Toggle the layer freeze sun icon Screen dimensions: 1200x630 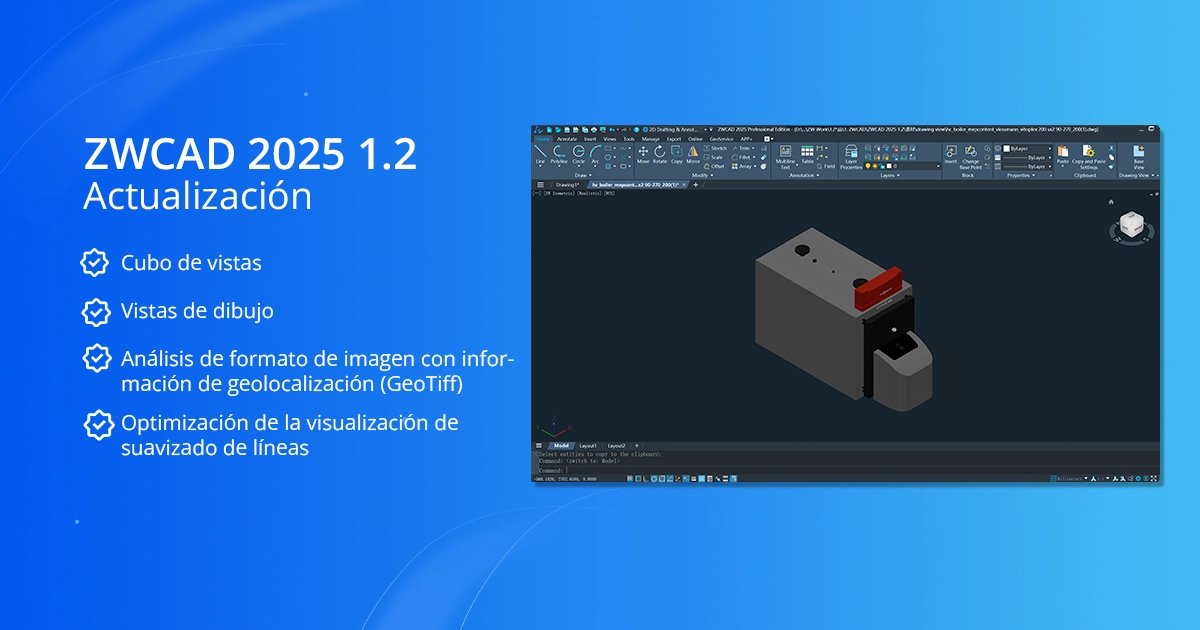tap(875, 166)
